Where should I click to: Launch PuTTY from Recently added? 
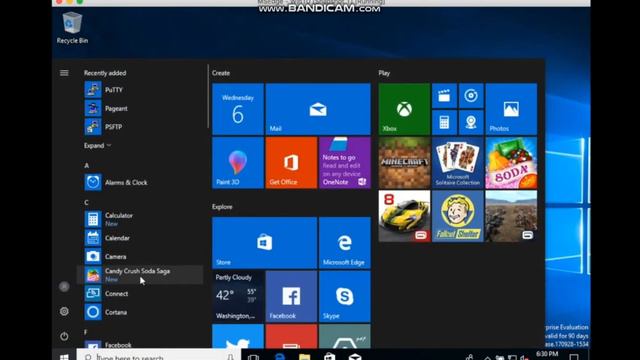(x=141, y=90)
